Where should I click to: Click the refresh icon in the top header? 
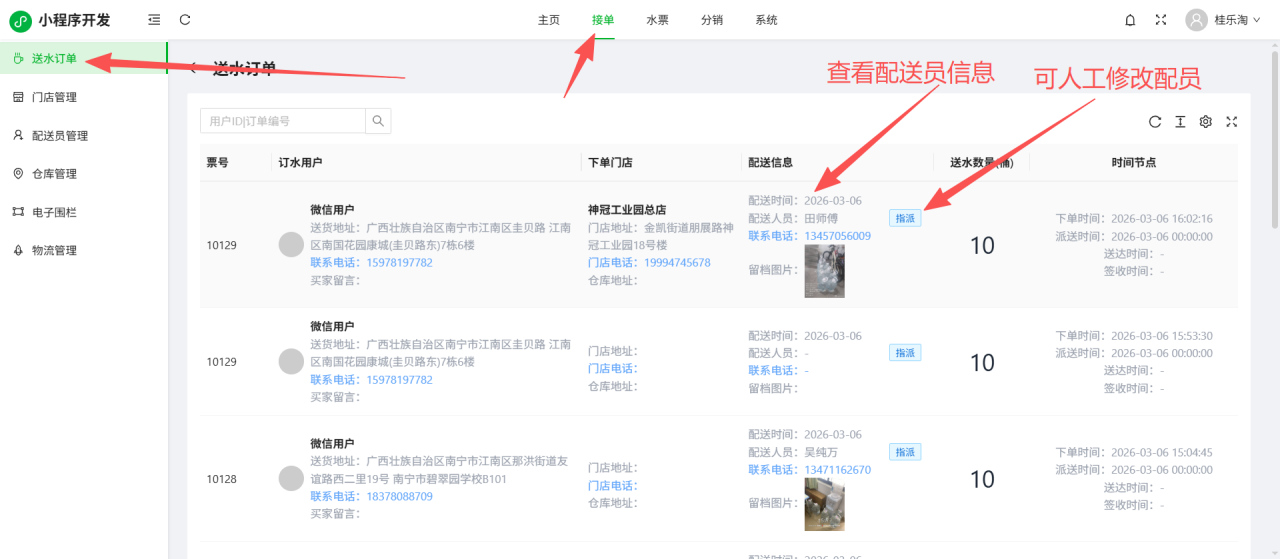[x=185, y=20]
